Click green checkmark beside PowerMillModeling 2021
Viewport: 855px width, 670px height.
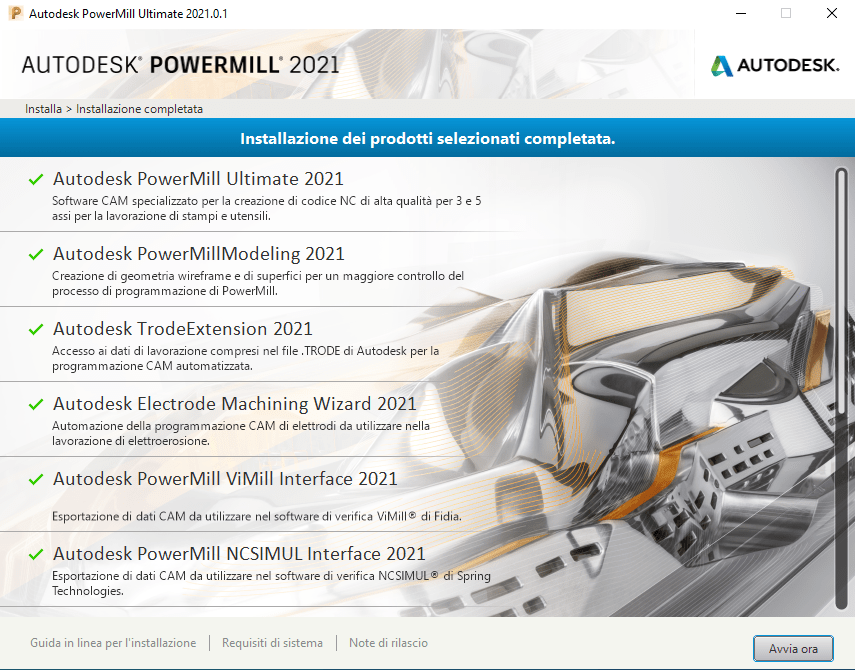click(36, 254)
